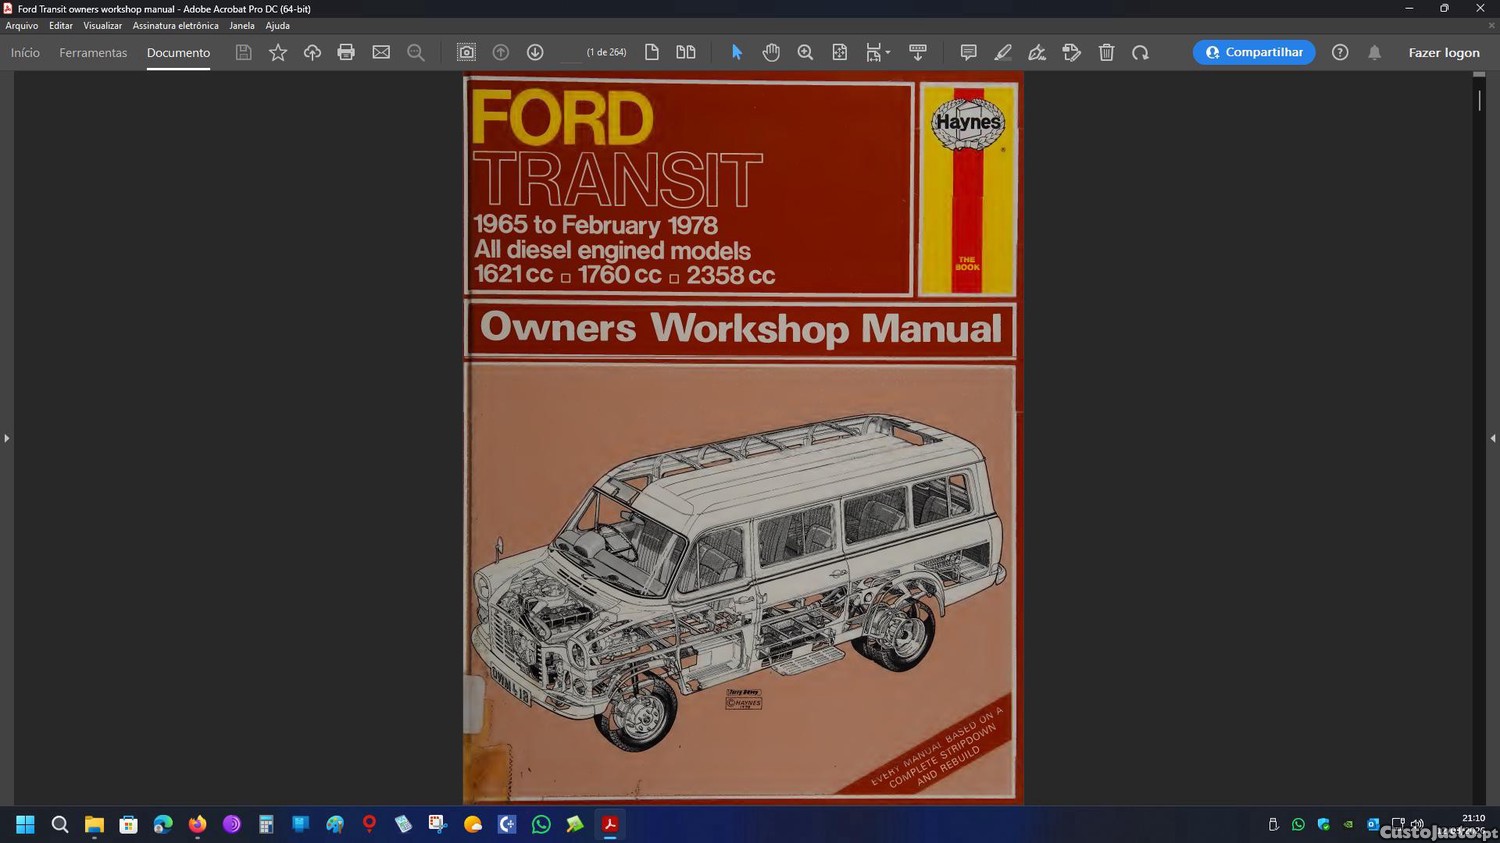Image resolution: width=1500 pixels, height=843 pixels.
Task: Expand the left navigation pane
Action: coord(6,438)
